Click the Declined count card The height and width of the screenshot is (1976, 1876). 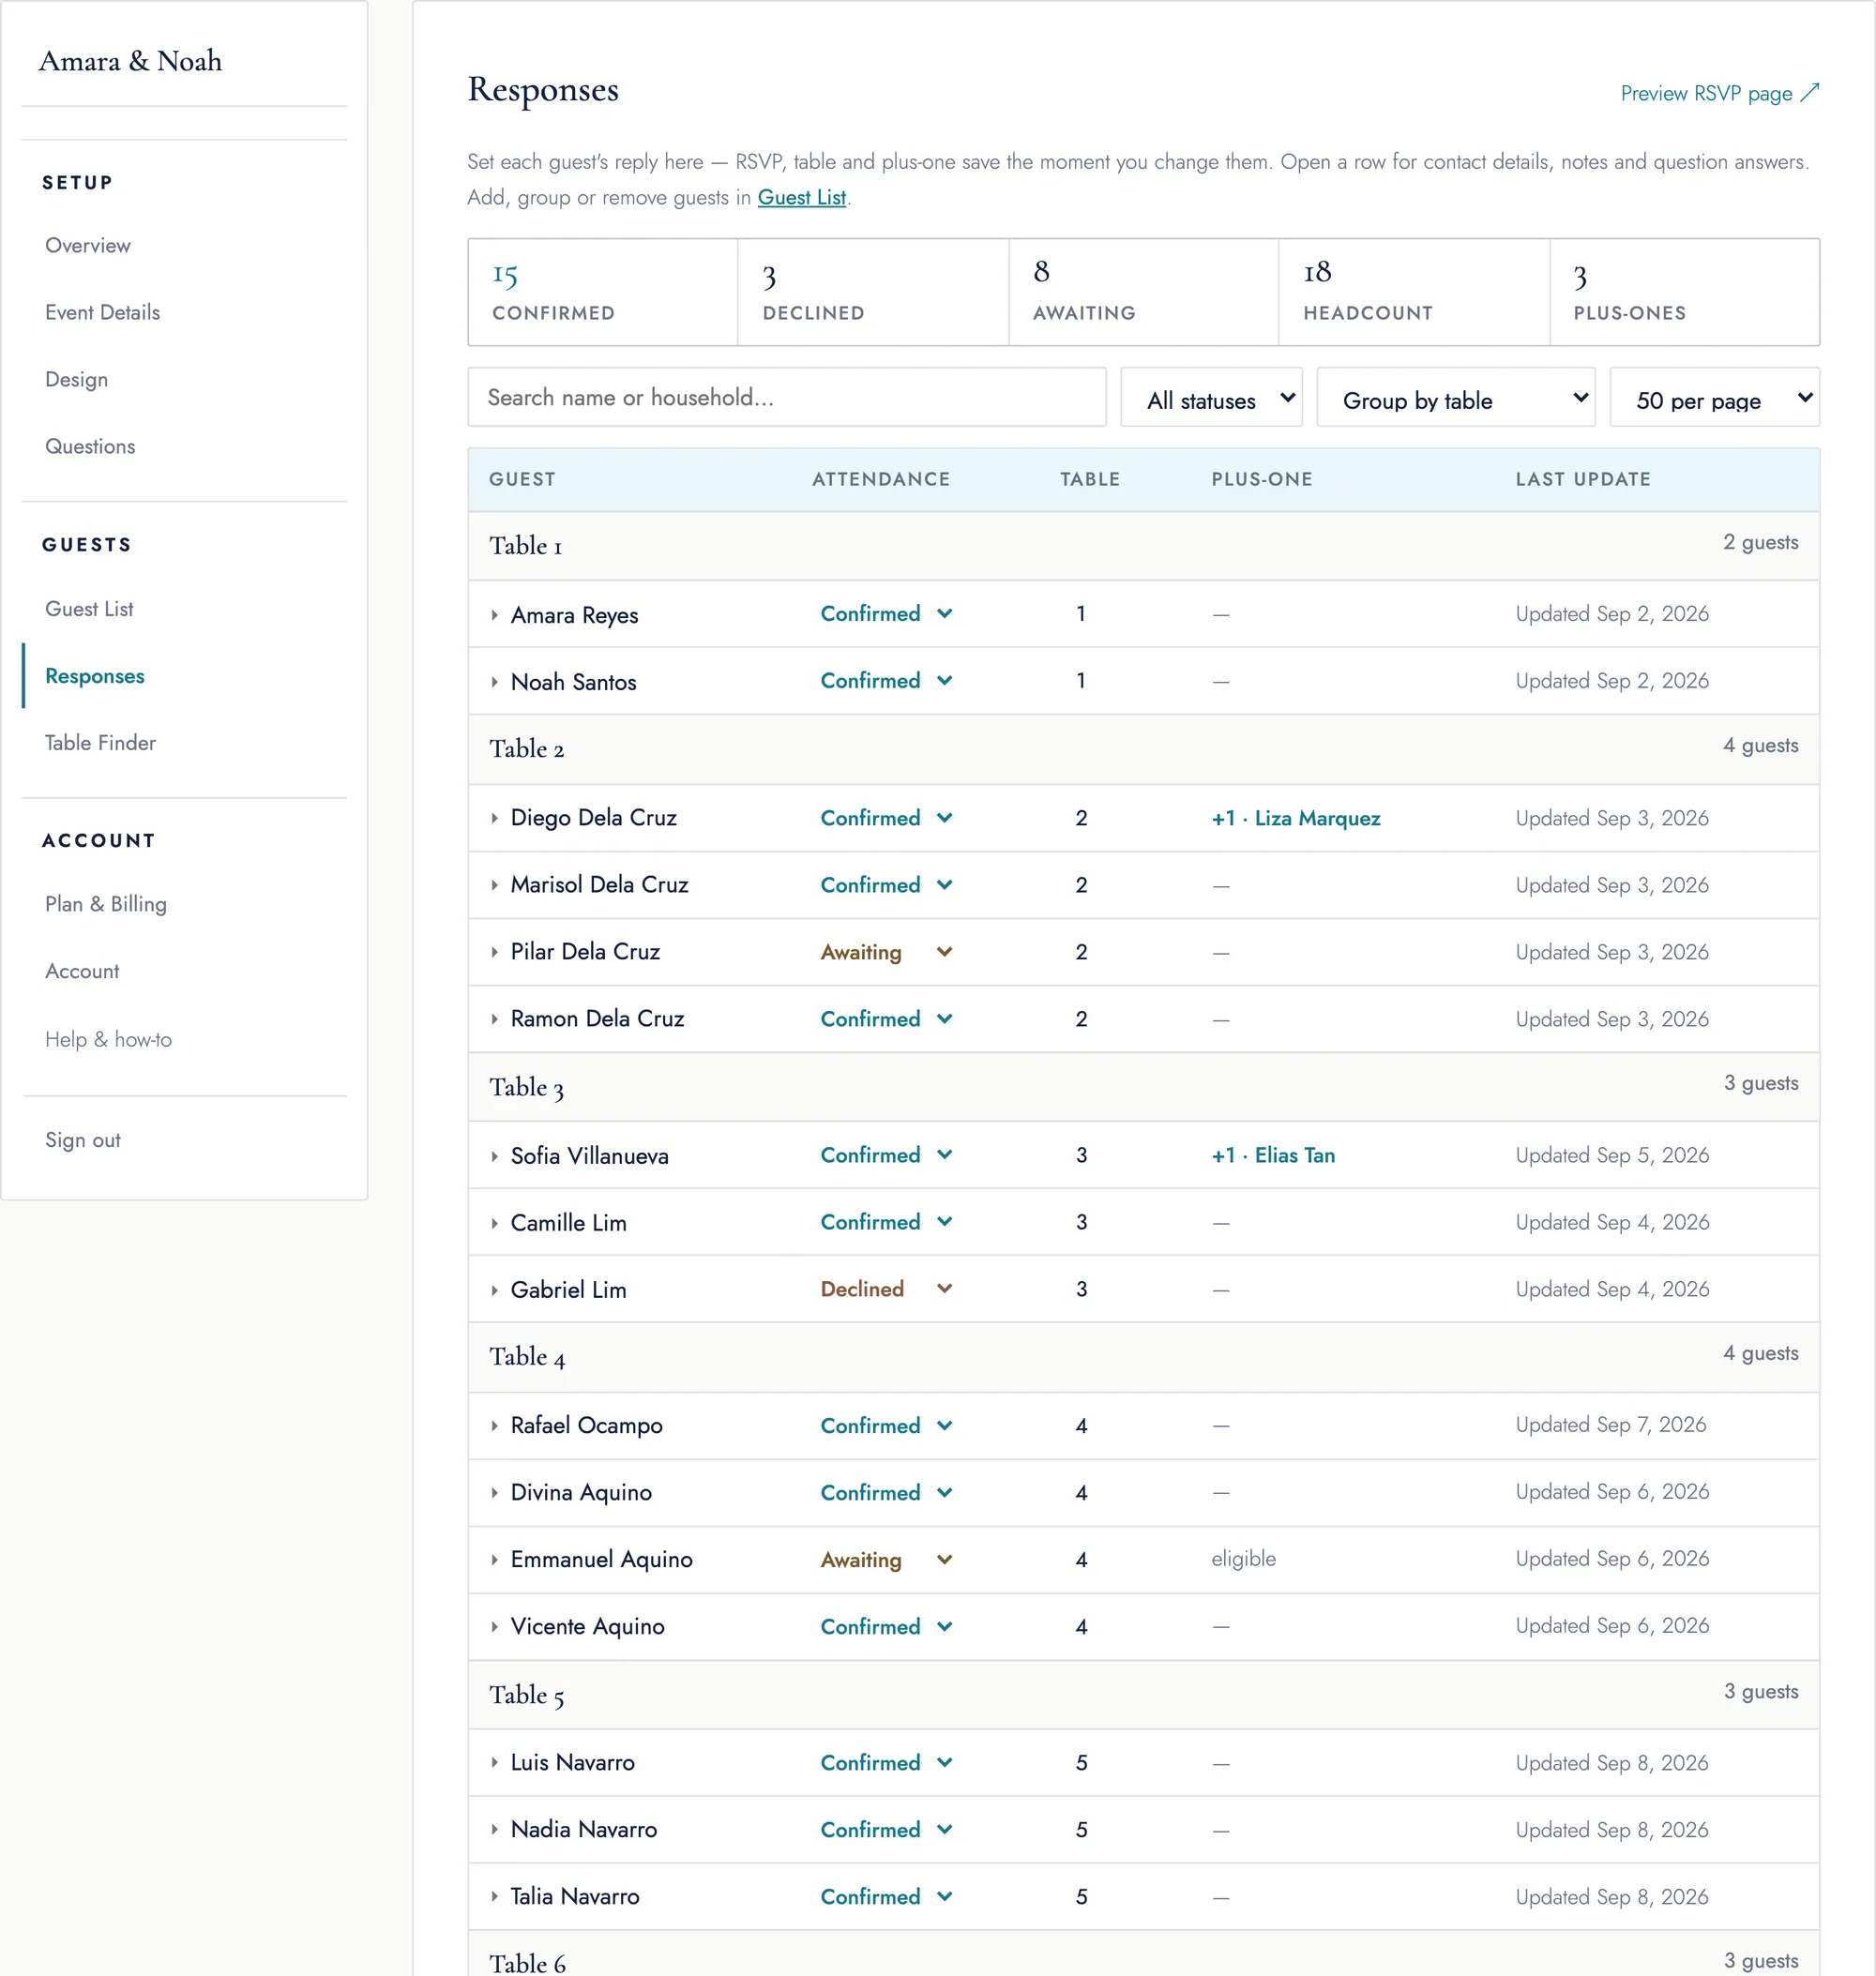tap(873, 292)
